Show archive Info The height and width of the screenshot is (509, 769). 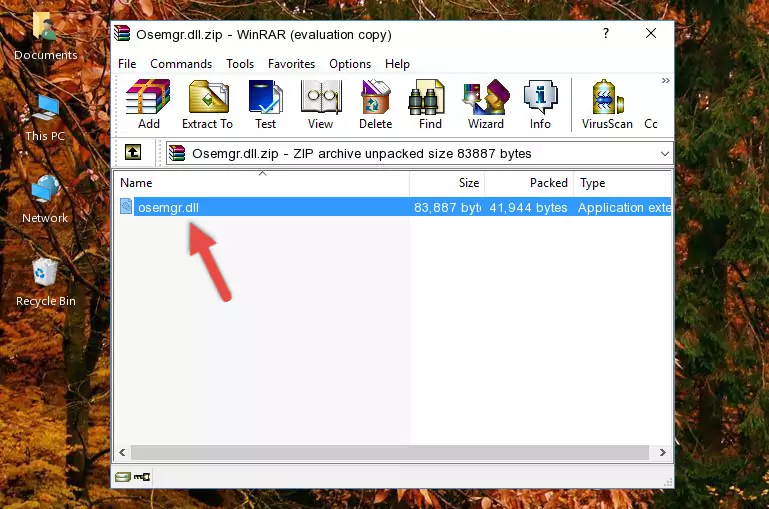pos(540,104)
